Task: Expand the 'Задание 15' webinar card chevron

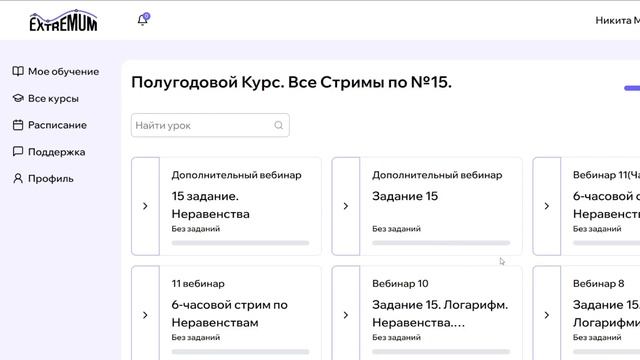Action: [x=346, y=206]
